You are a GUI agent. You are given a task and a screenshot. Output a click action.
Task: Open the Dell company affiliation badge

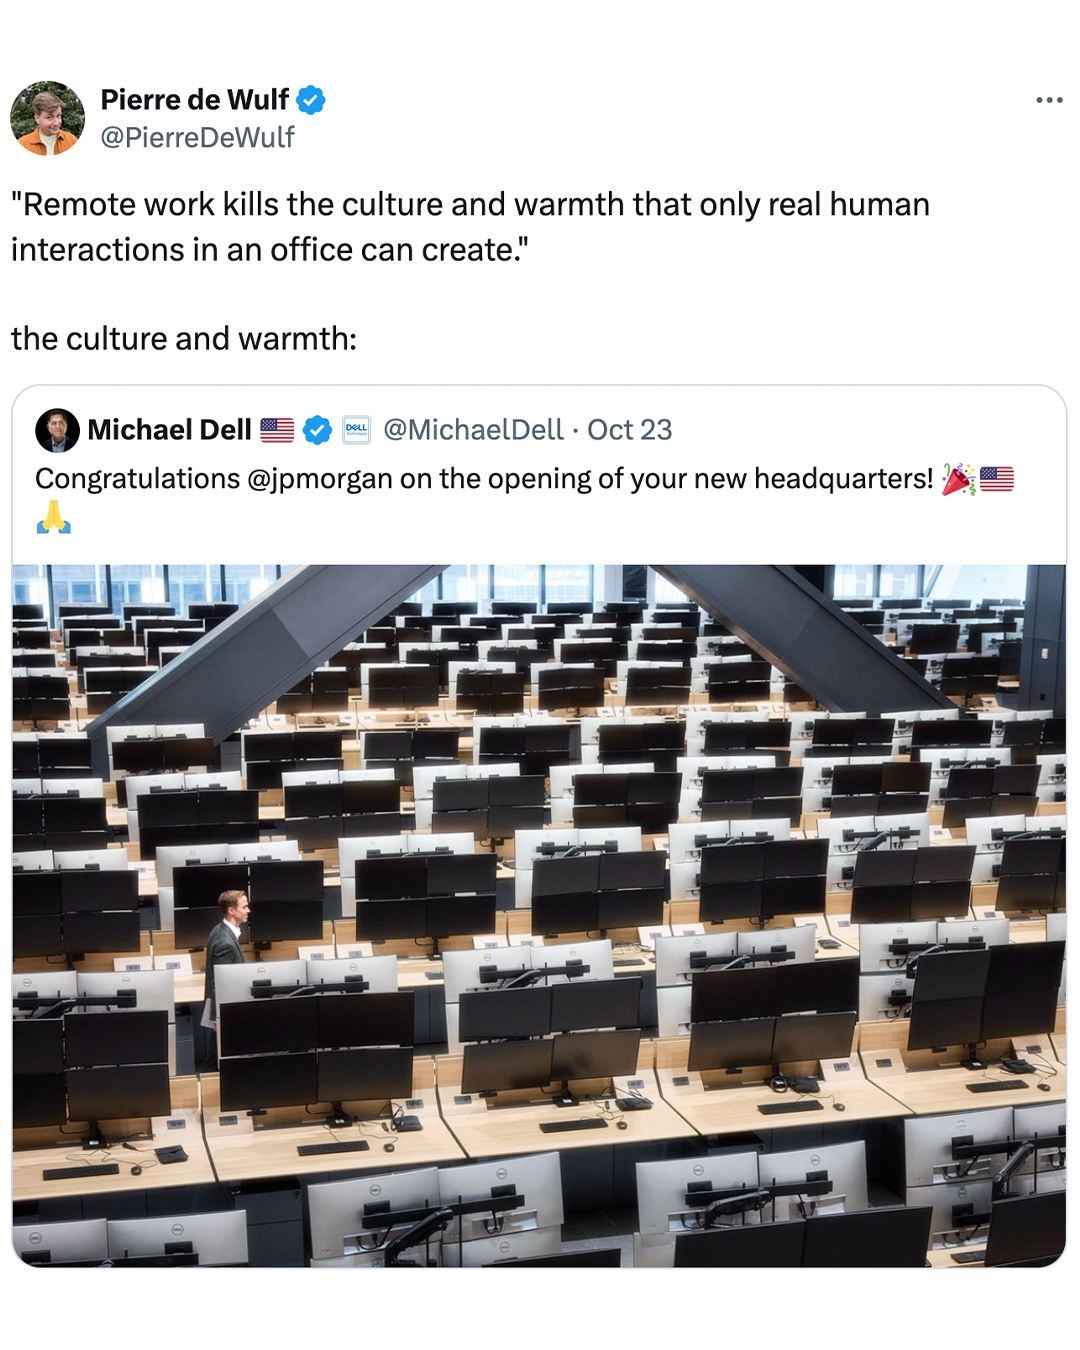tap(356, 430)
